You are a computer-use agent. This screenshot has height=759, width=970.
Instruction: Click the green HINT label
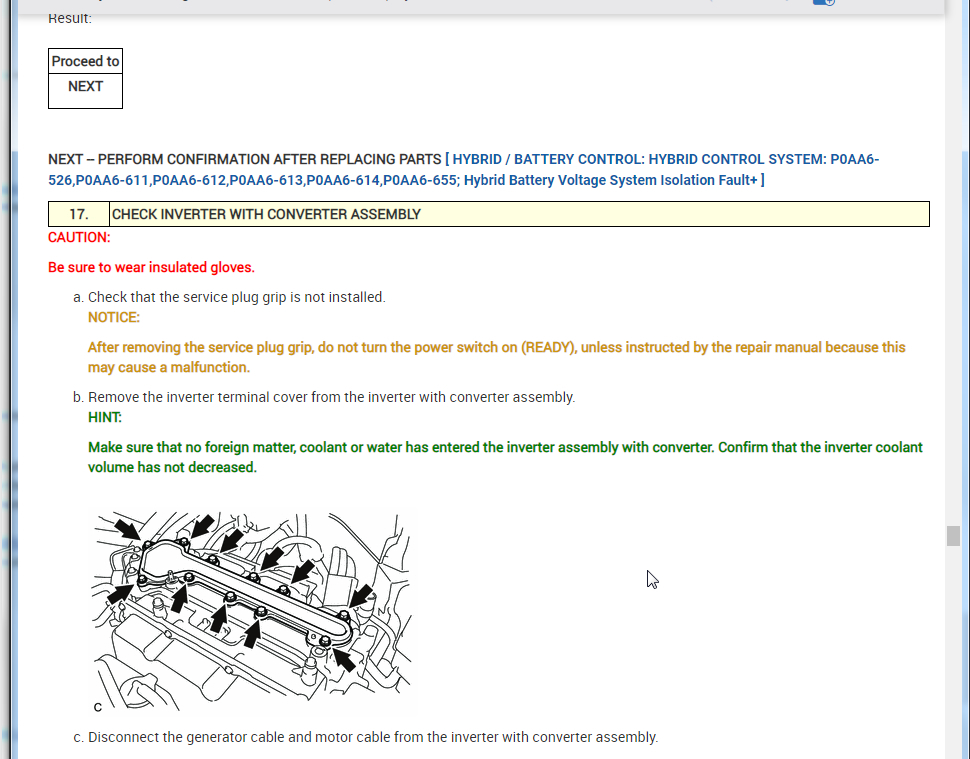[105, 417]
